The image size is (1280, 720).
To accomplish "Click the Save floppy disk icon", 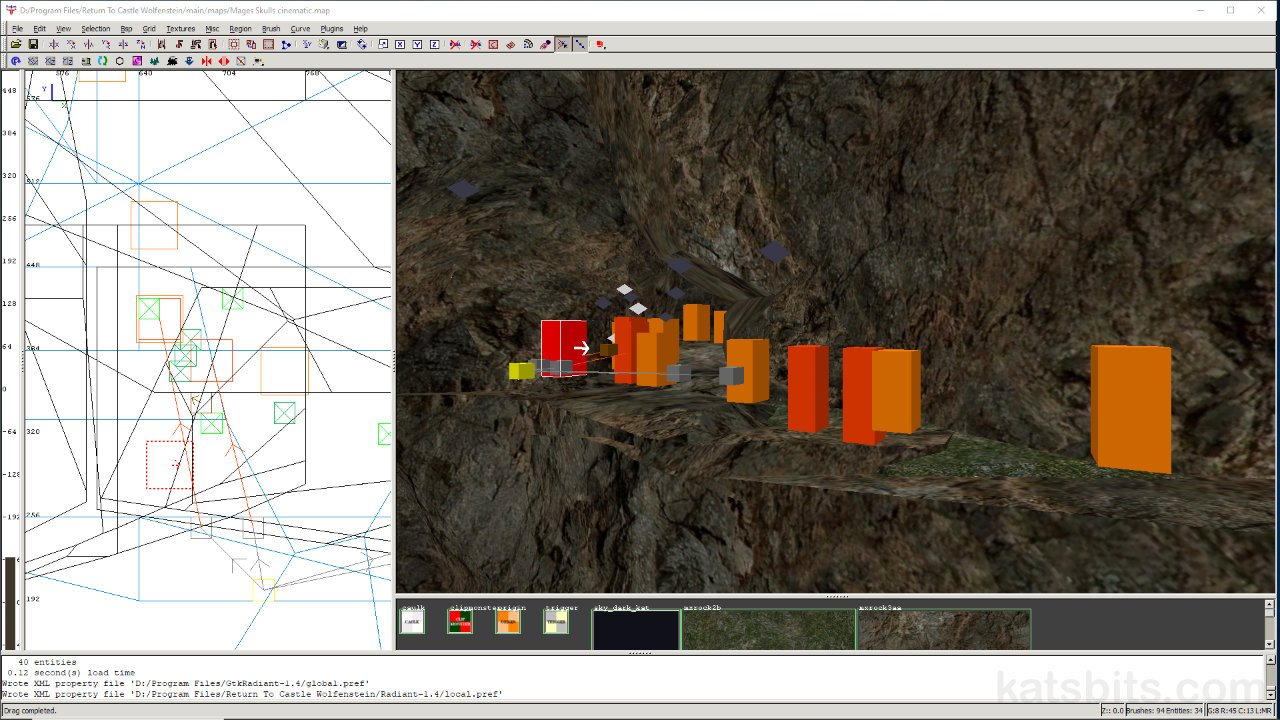I will 33,44.
